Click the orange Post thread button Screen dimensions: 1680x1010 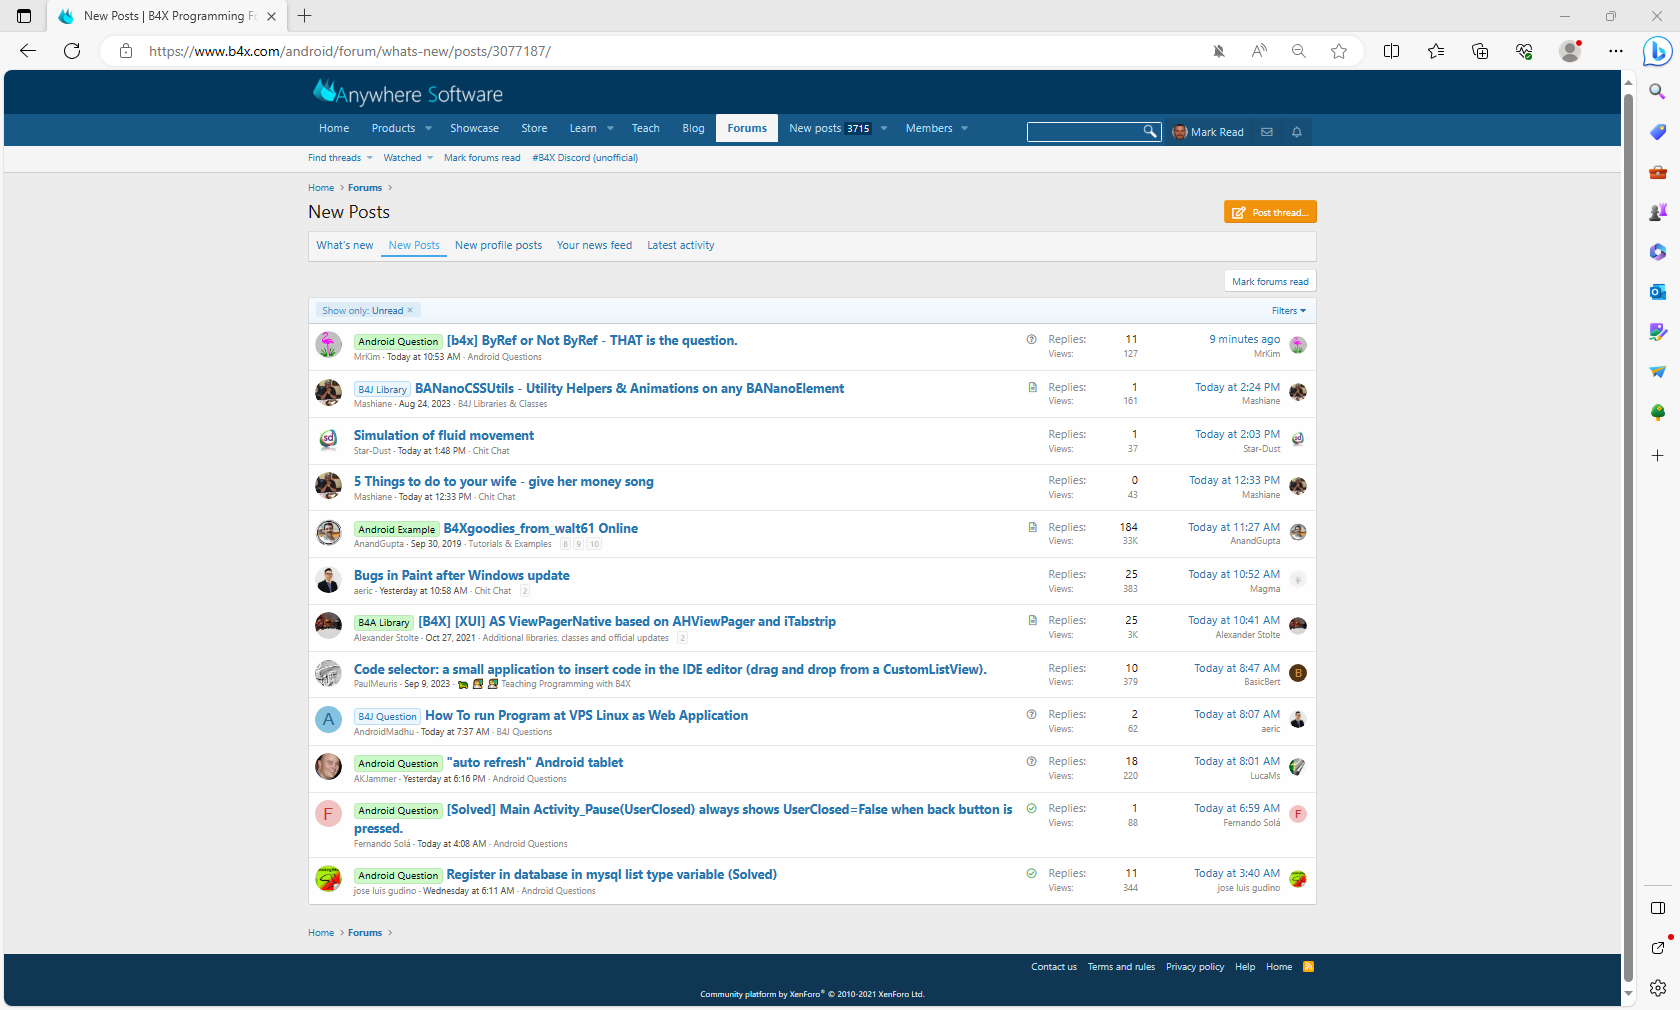(x=1270, y=212)
